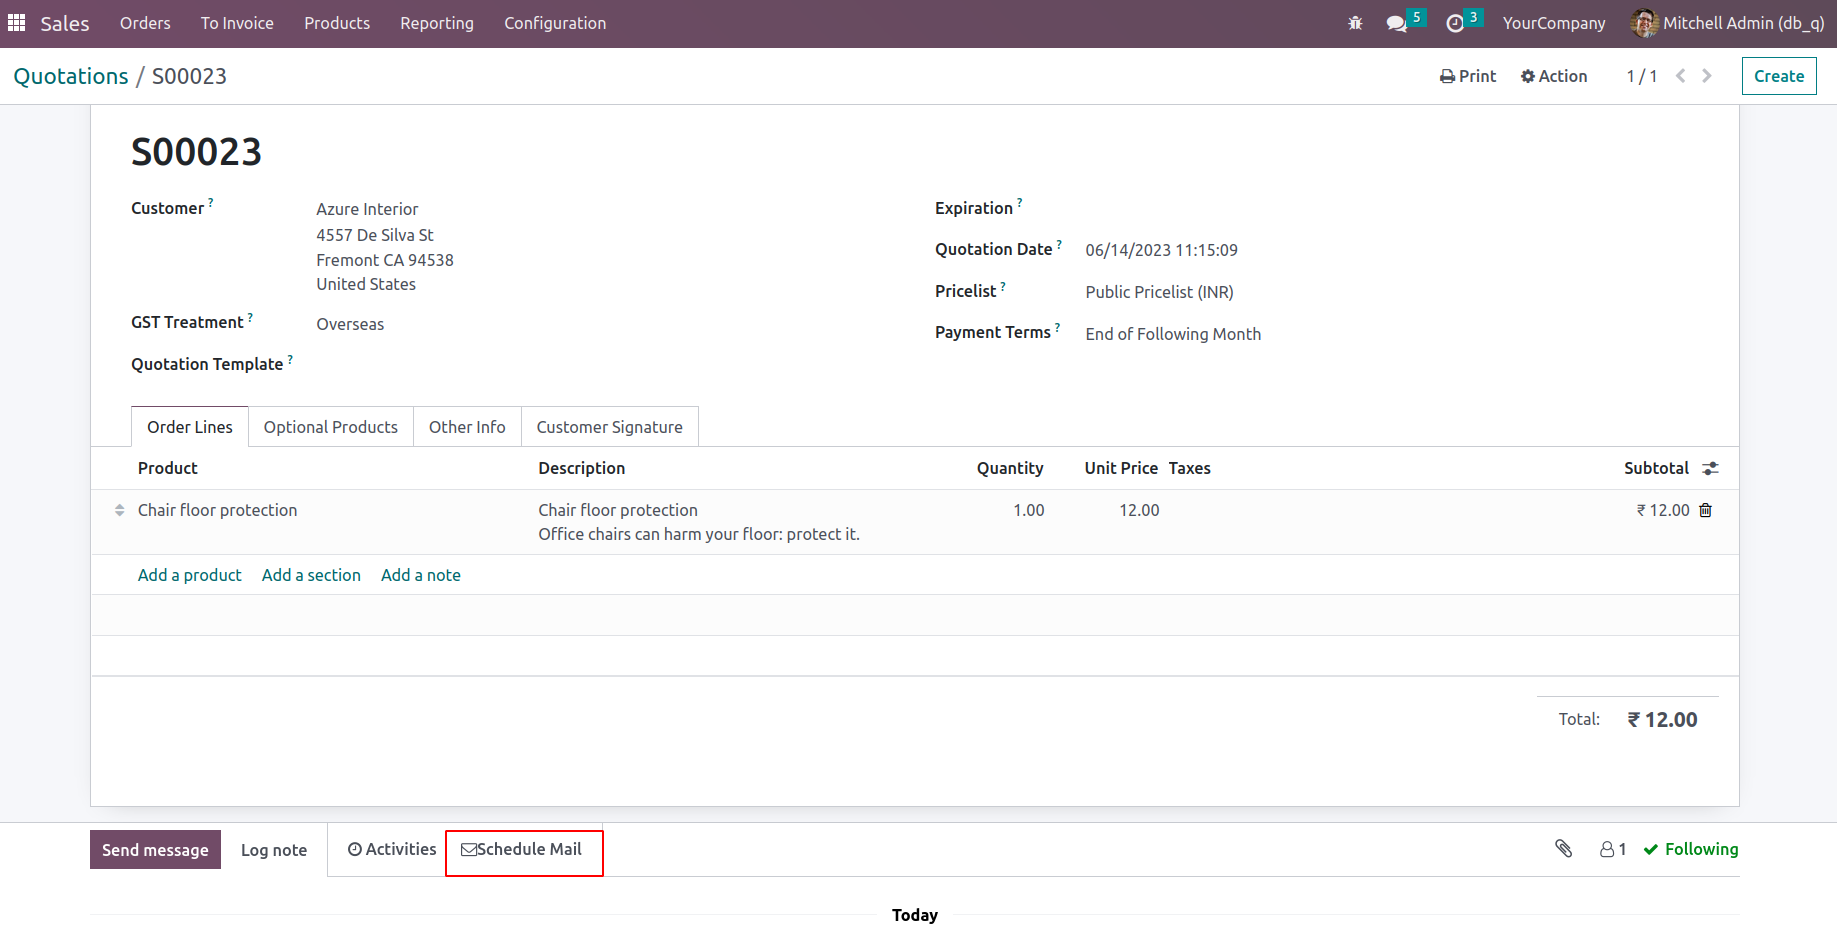Screen dimensions: 1837x938
Task: Toggle the Following subscription status
Action: coord(1690,849)
